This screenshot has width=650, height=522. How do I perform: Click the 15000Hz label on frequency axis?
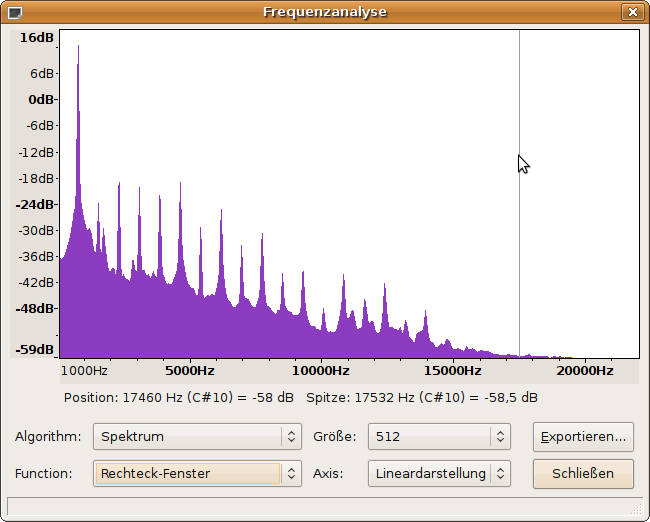click(452, 371)
